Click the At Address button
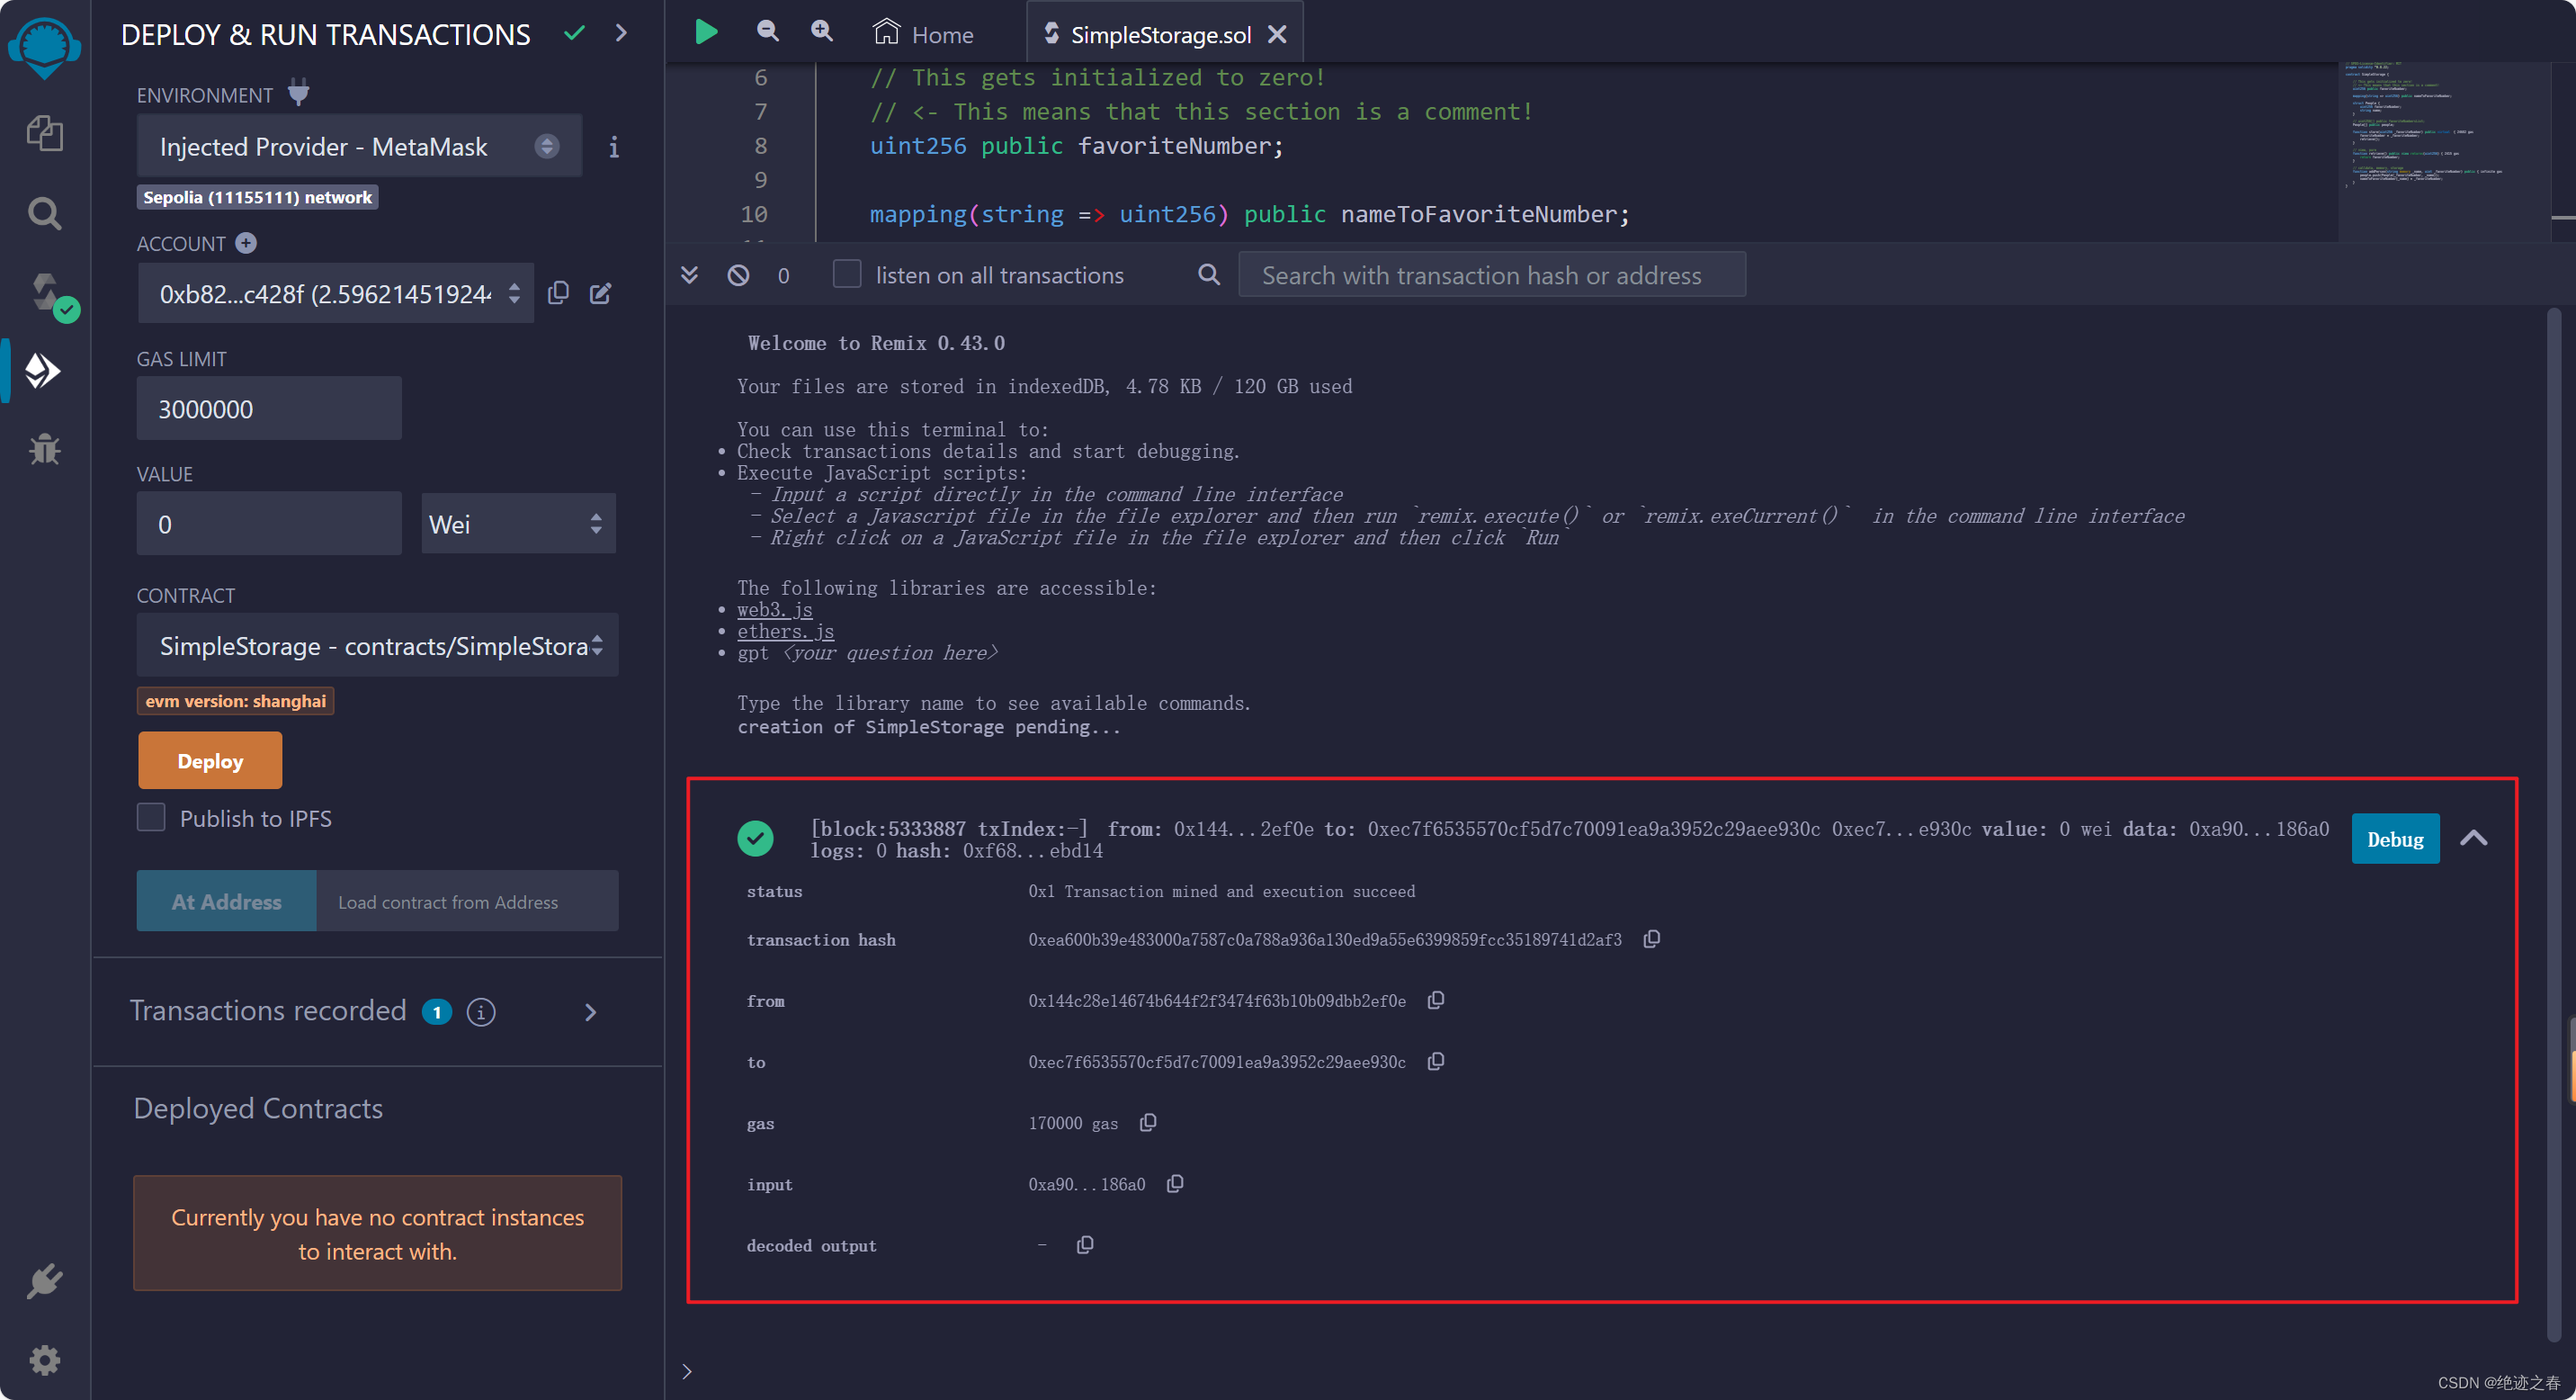This screenshot has width=2576, height=1400. click(x=226, y=898)
